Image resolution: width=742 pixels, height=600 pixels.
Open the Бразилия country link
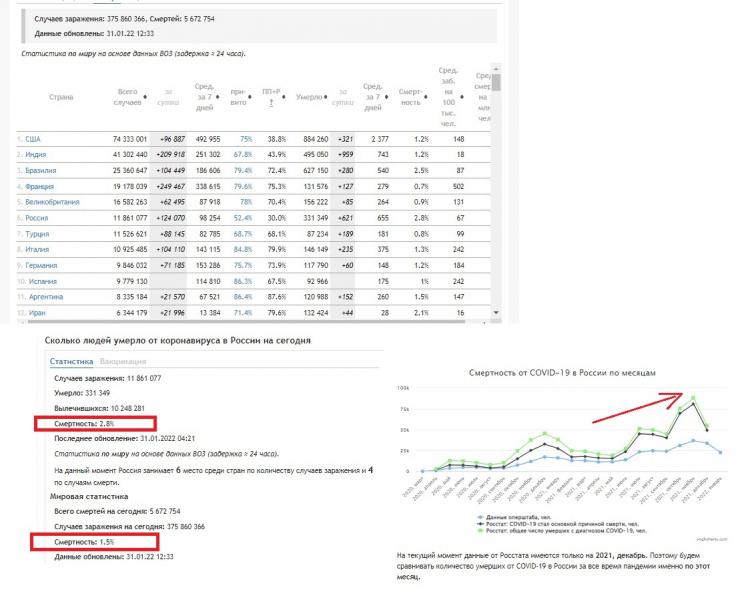(x=41, y=170)
